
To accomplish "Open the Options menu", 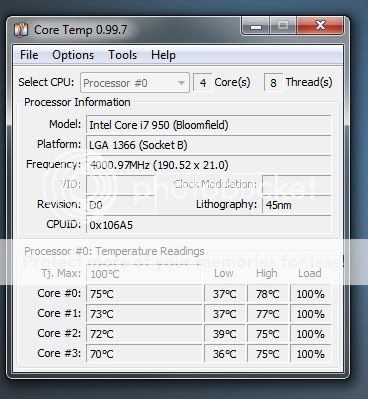I will pos(73,55).
